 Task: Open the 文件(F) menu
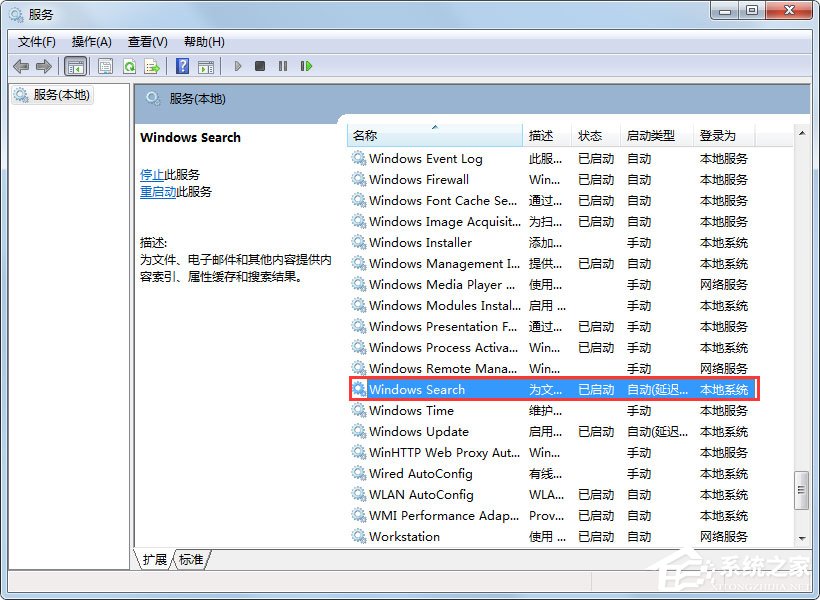(x=36, y=41)
